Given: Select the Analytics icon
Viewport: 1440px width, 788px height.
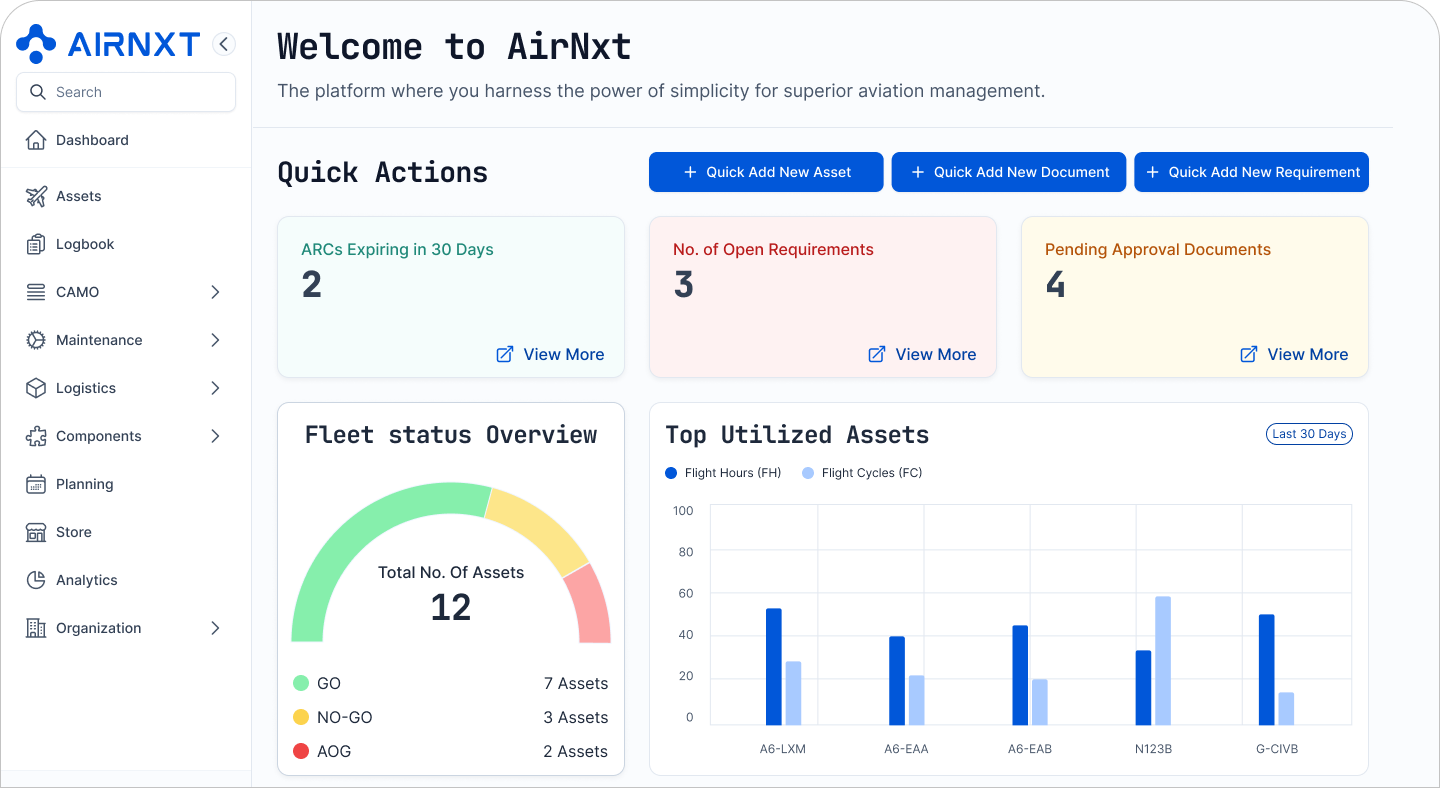Looking at the screenshot, I should (35, 580).
